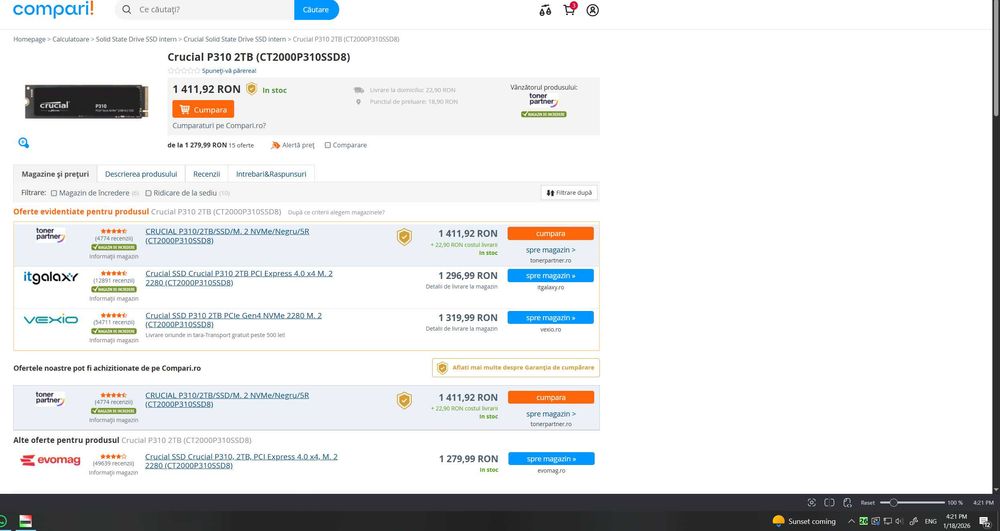1000x531 pixels.
Task: Click the zoom magnifier under product image
Action: pyautogui.click(x=24, y=143)
